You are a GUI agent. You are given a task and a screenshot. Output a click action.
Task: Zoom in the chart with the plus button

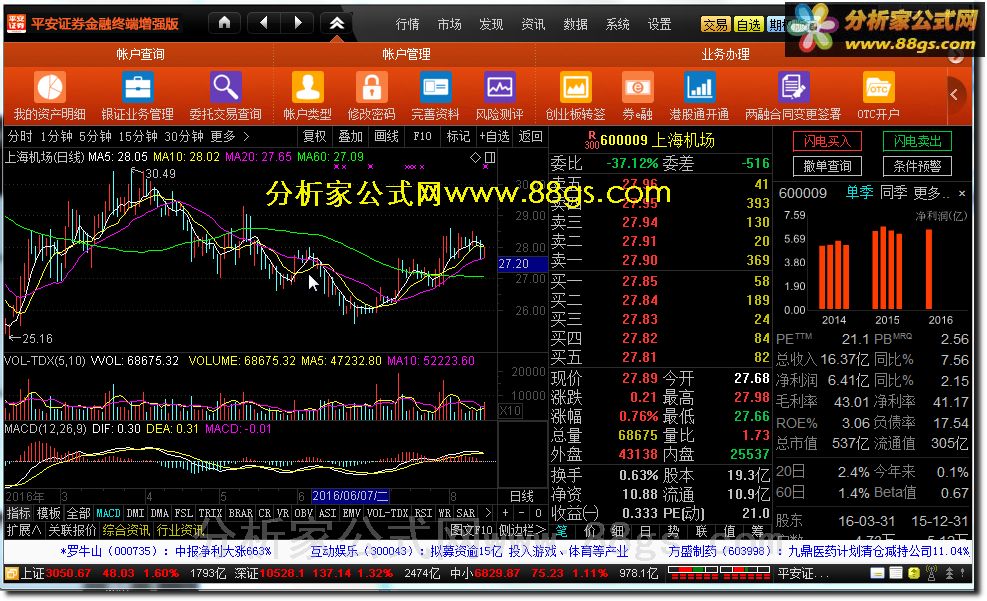pyautogui.click(x=505, y=513)
